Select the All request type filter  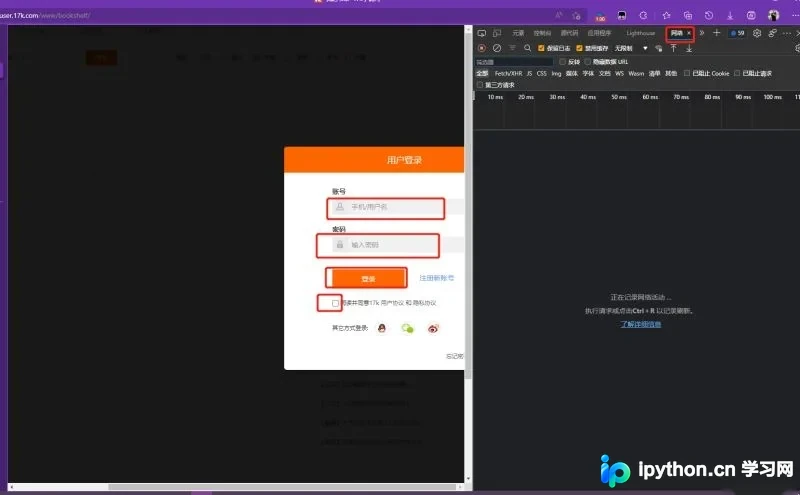[482, 73]
